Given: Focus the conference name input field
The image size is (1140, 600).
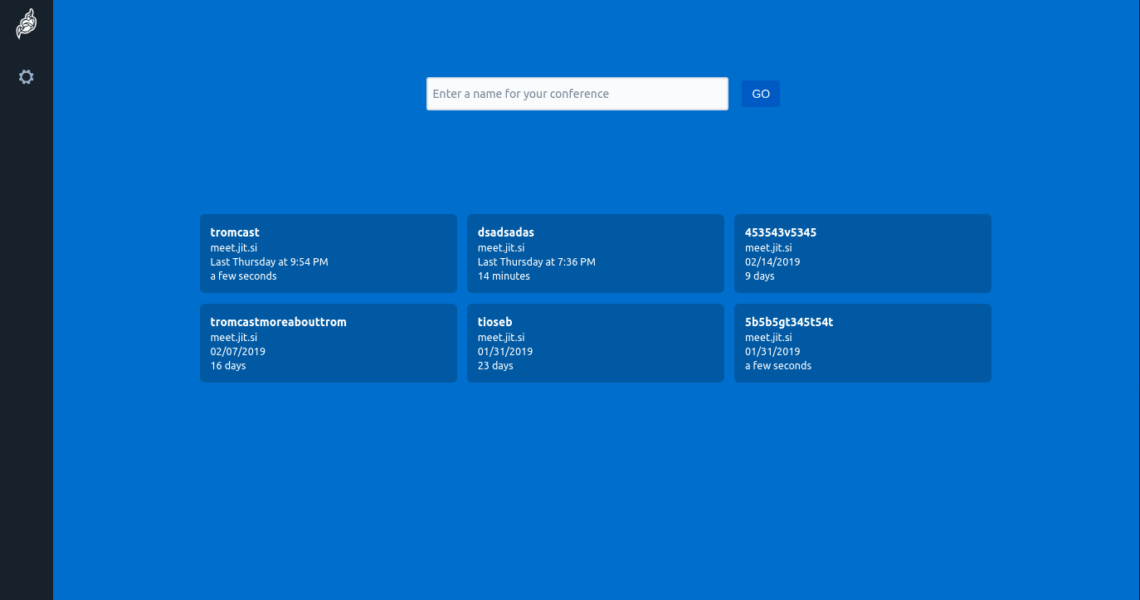Looking at the screenshot, I should click(x=577, y=94).
